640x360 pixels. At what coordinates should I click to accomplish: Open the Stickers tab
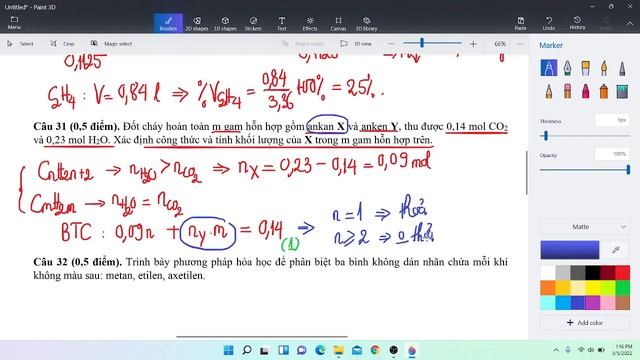pos(253,23)
